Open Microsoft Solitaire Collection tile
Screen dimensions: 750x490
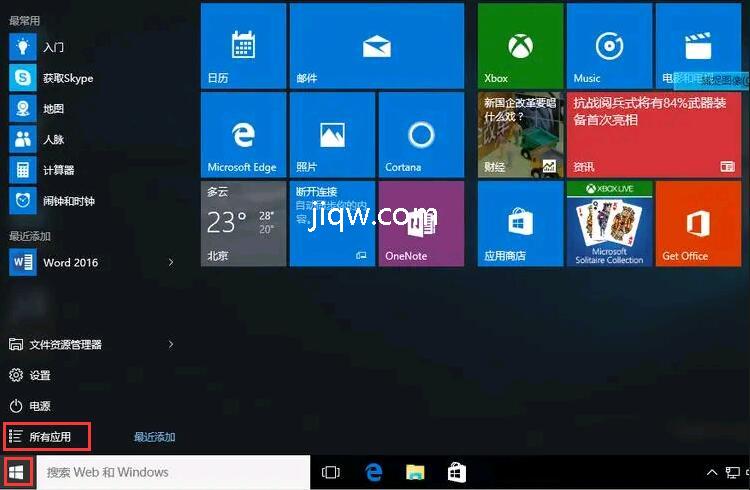coord(609,223)
